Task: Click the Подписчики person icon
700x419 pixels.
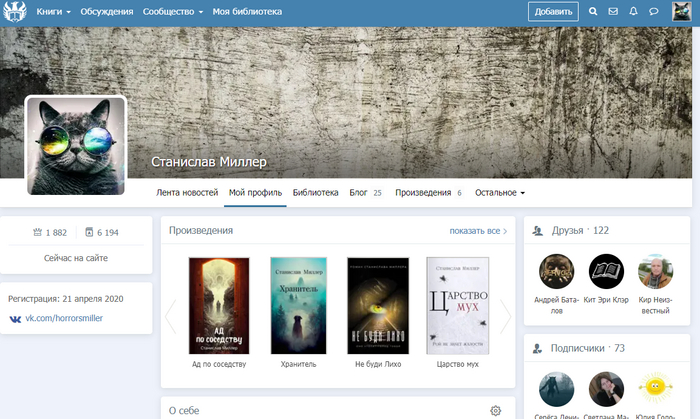Action: coord(537,348)
